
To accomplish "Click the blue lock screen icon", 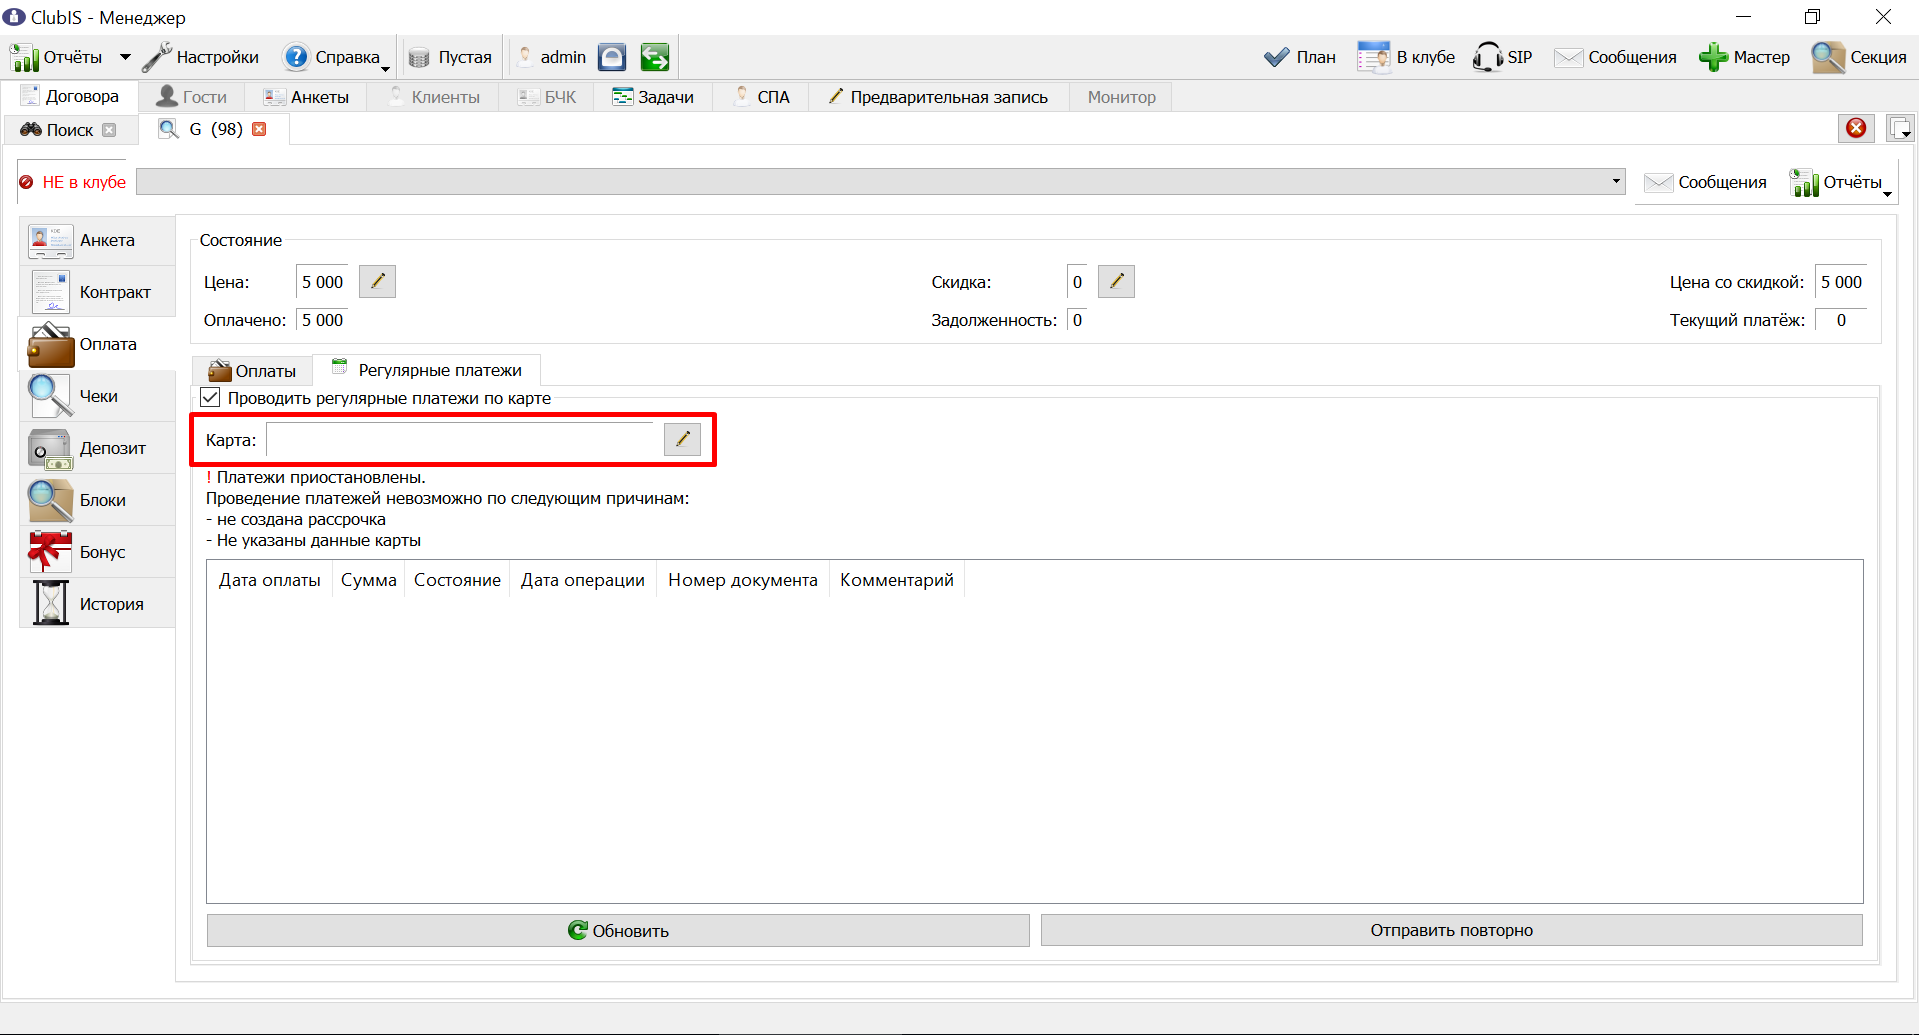I will tap(612, 57).
